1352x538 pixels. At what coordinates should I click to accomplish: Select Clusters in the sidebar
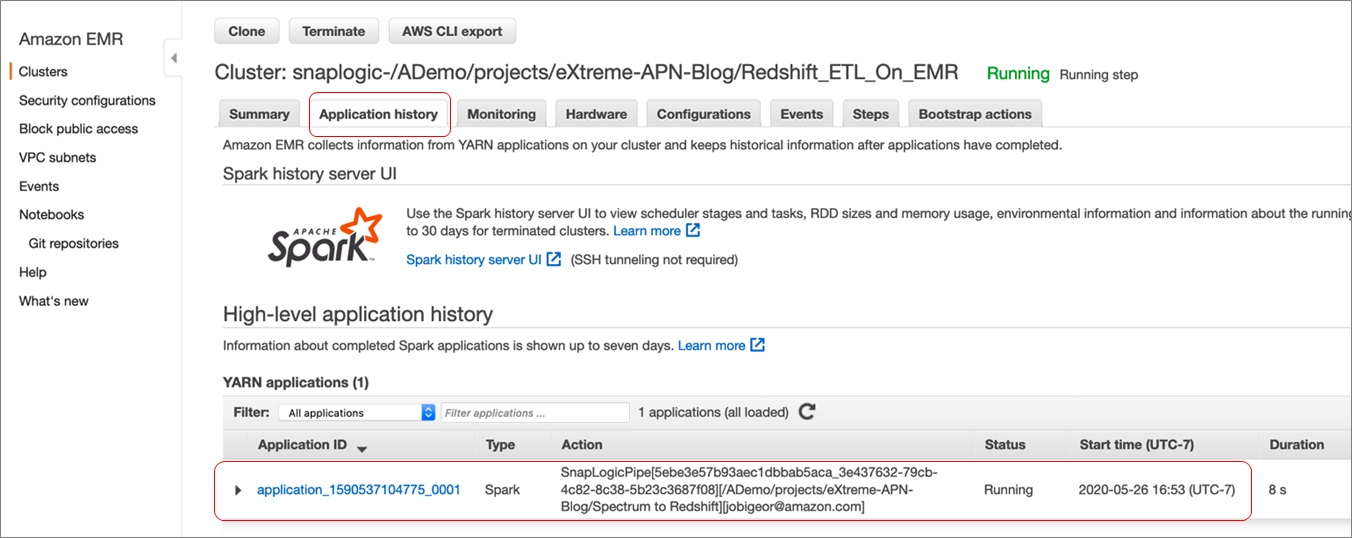point(43,72)
